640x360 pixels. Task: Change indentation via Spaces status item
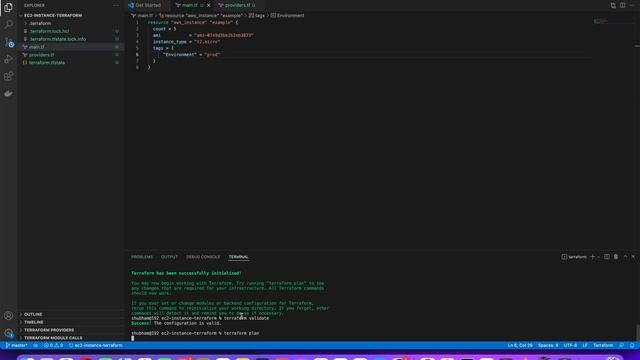[548, 345]
